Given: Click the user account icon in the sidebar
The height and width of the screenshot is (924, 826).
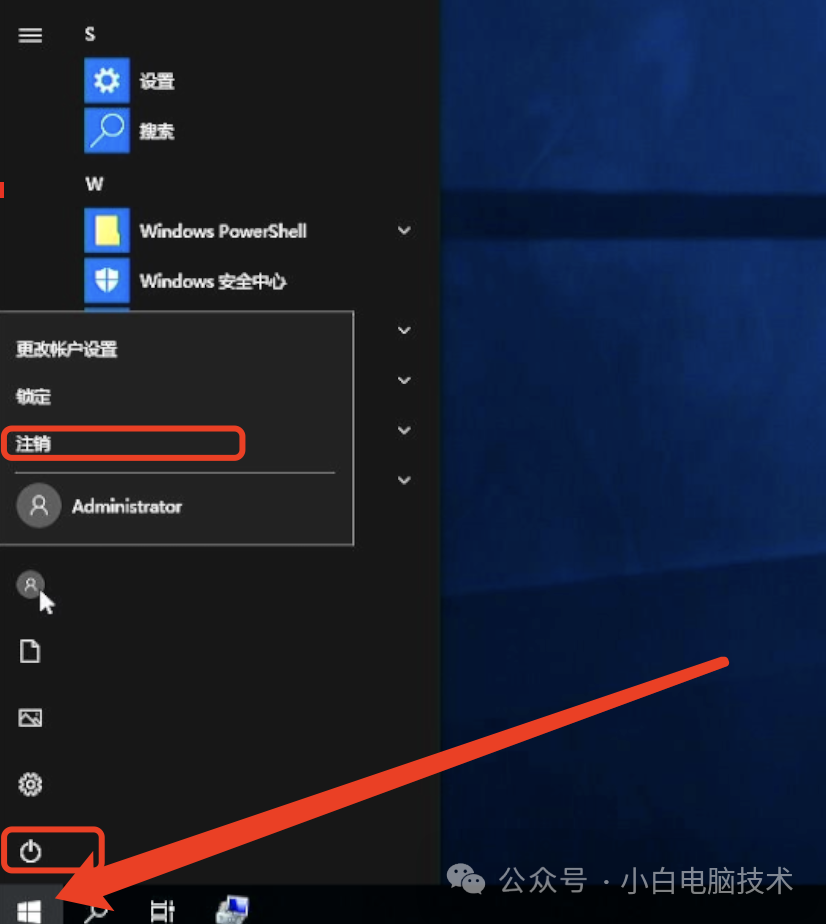Looking at the screenshot, I should click(x=30, y=584).
